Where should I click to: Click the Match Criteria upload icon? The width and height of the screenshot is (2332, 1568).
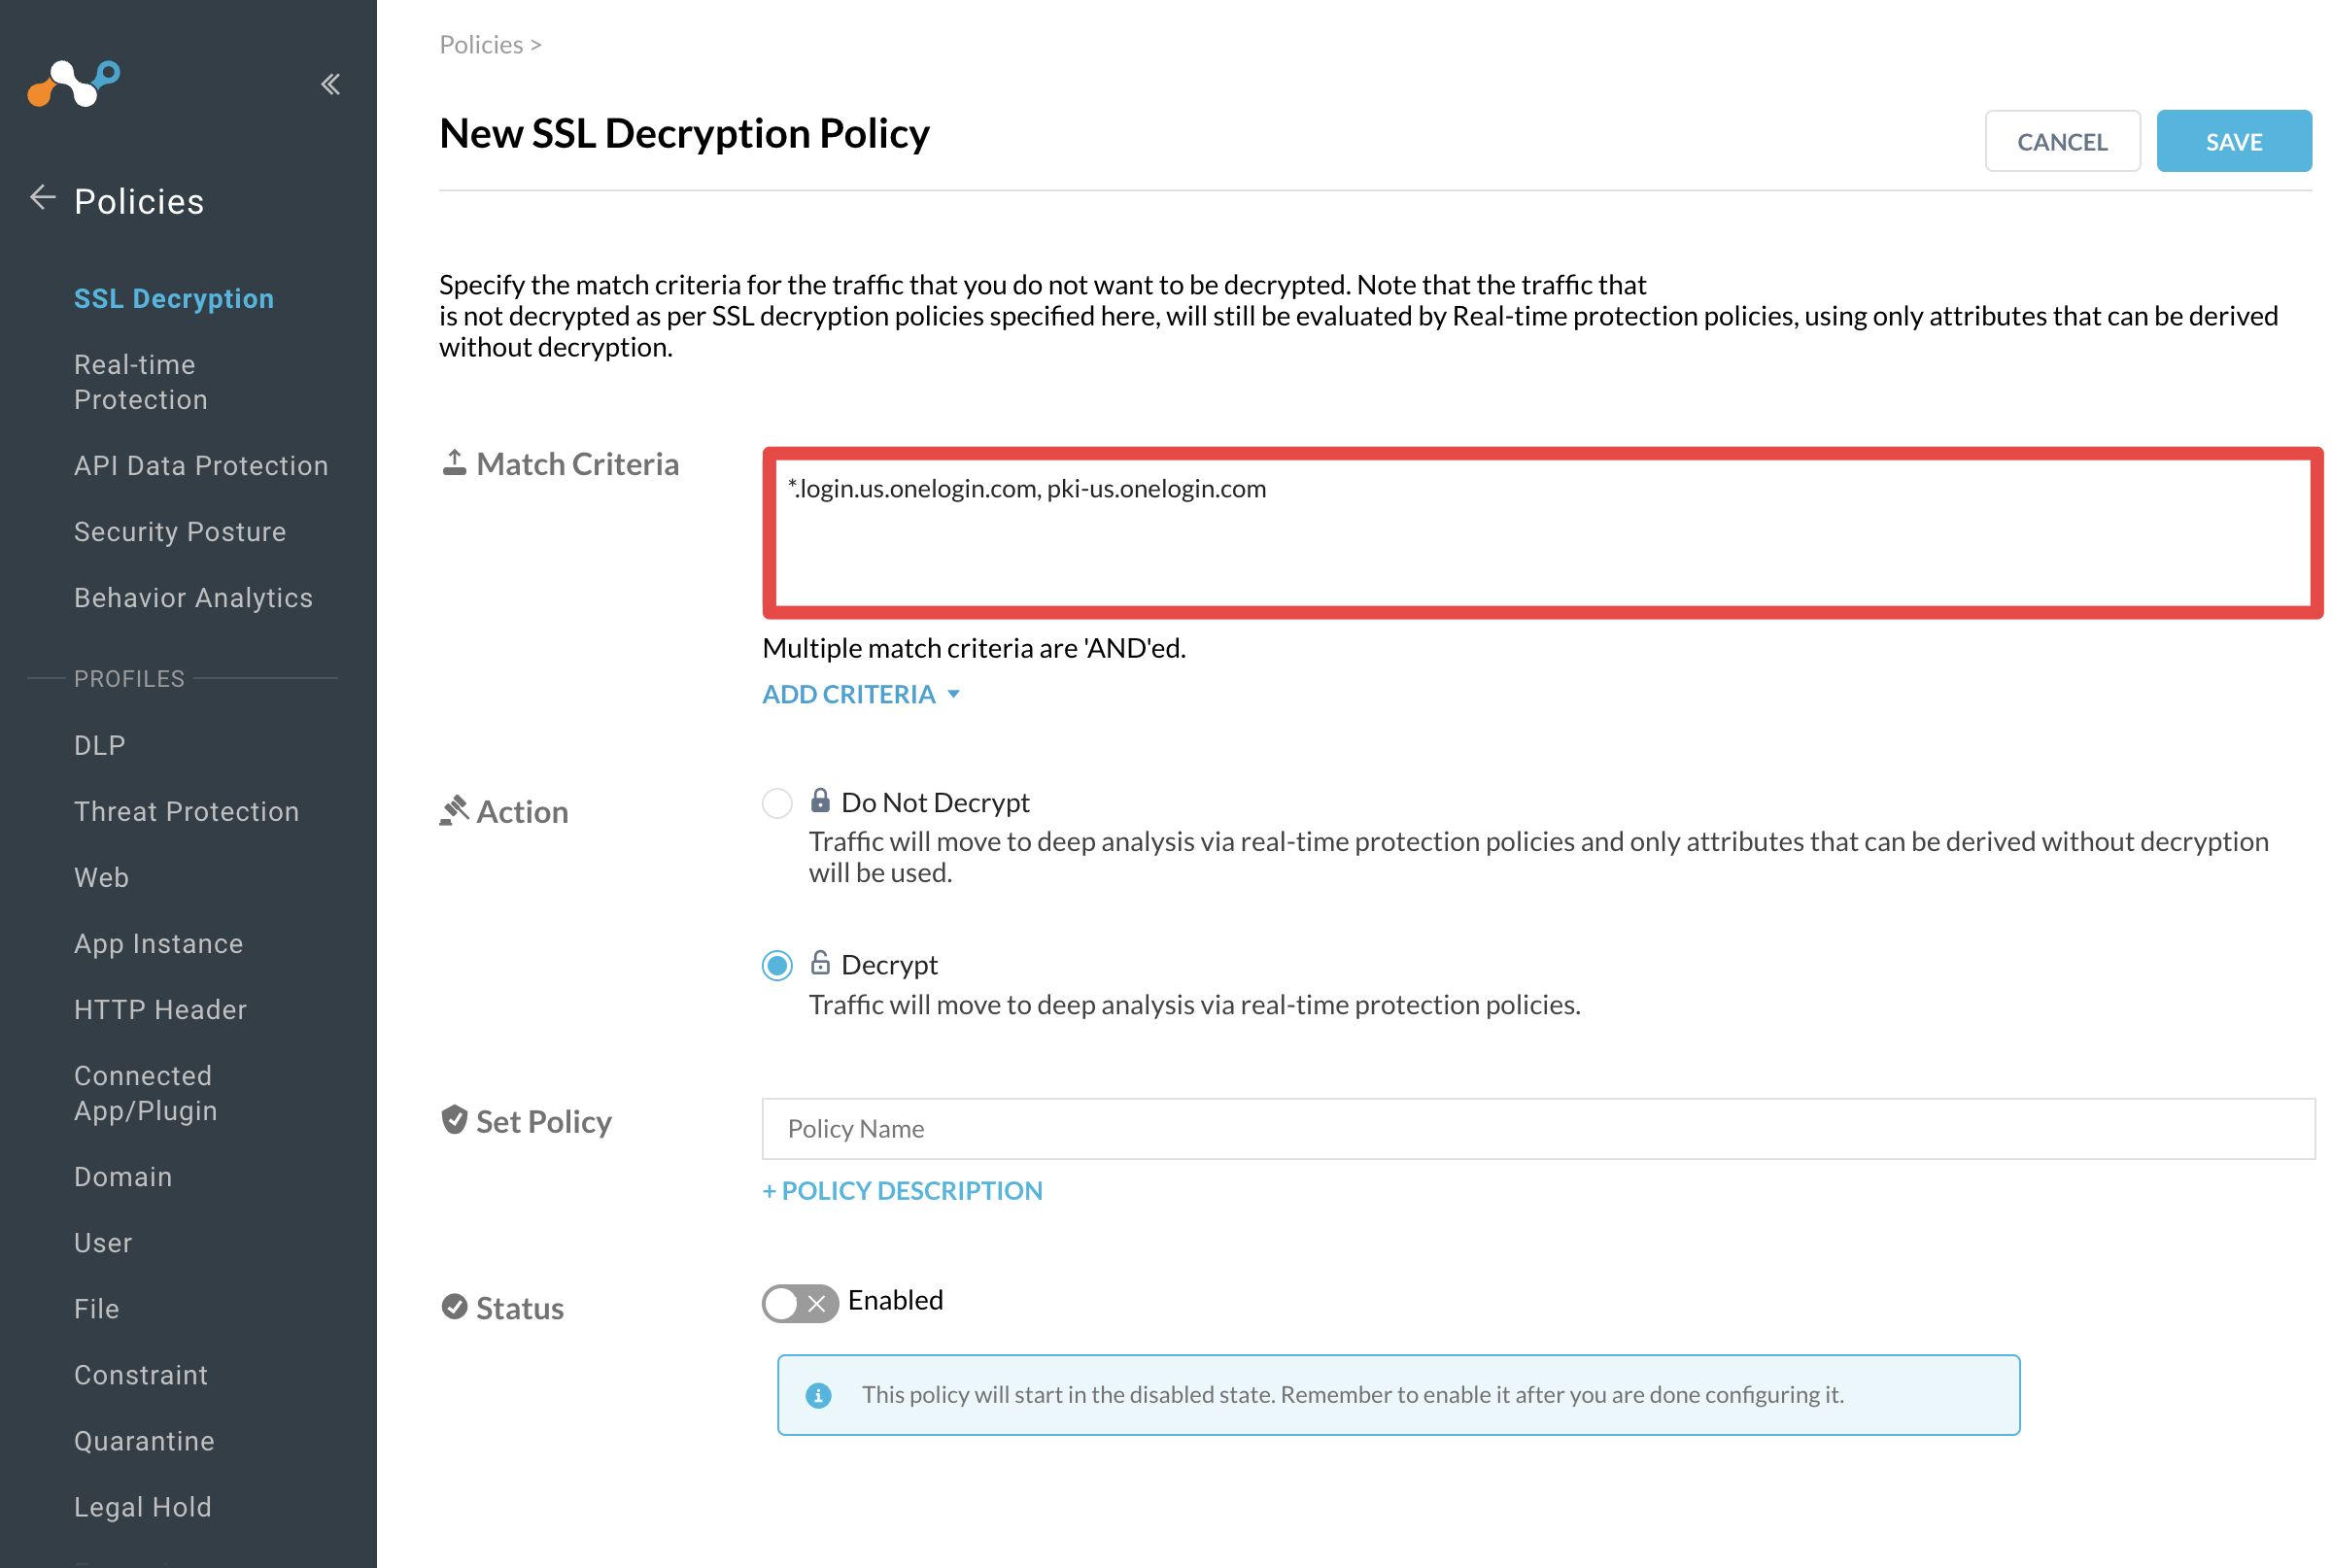pos(454,462)
